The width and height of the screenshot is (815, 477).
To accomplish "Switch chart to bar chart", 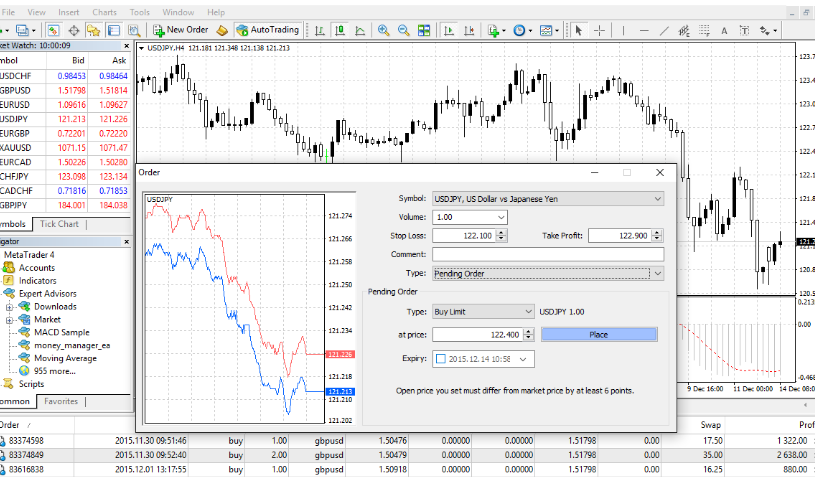I will coord(320,30).
